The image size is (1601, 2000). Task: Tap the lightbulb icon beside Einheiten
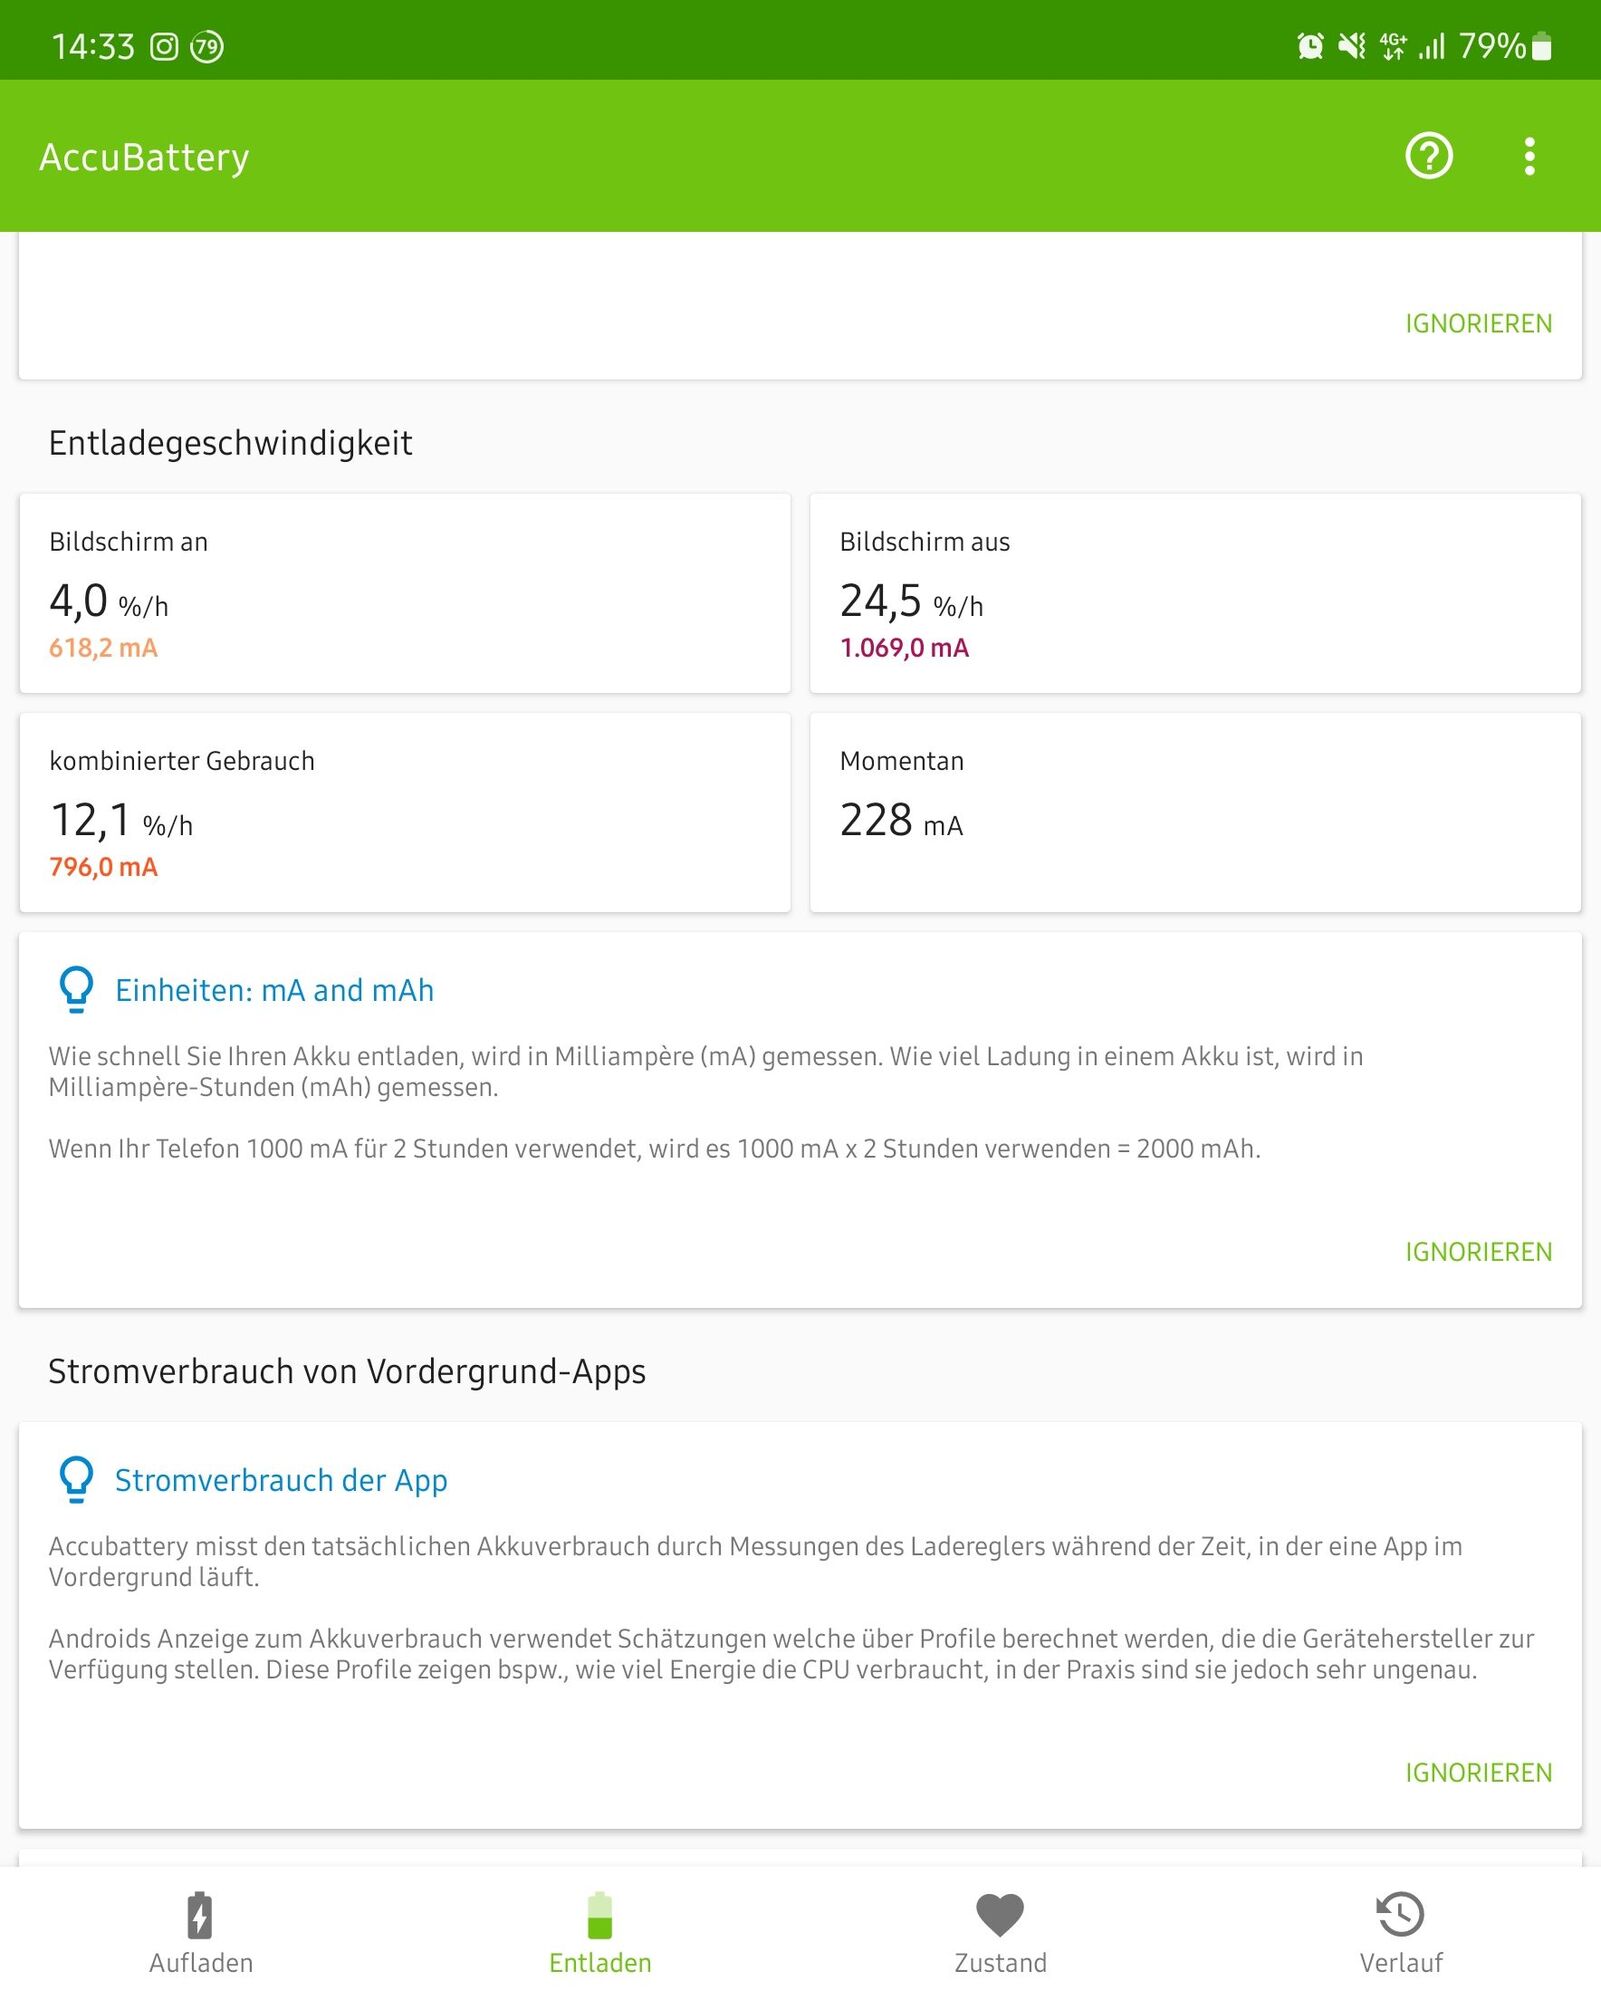(77, 990)
